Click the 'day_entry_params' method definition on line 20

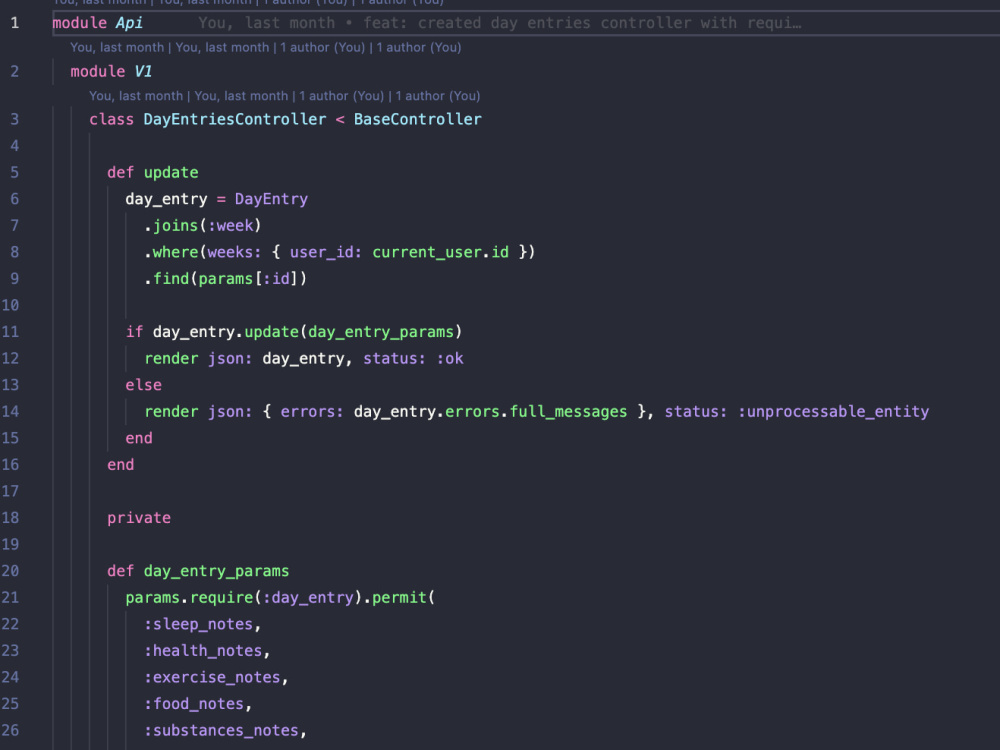tap(216, 571)
